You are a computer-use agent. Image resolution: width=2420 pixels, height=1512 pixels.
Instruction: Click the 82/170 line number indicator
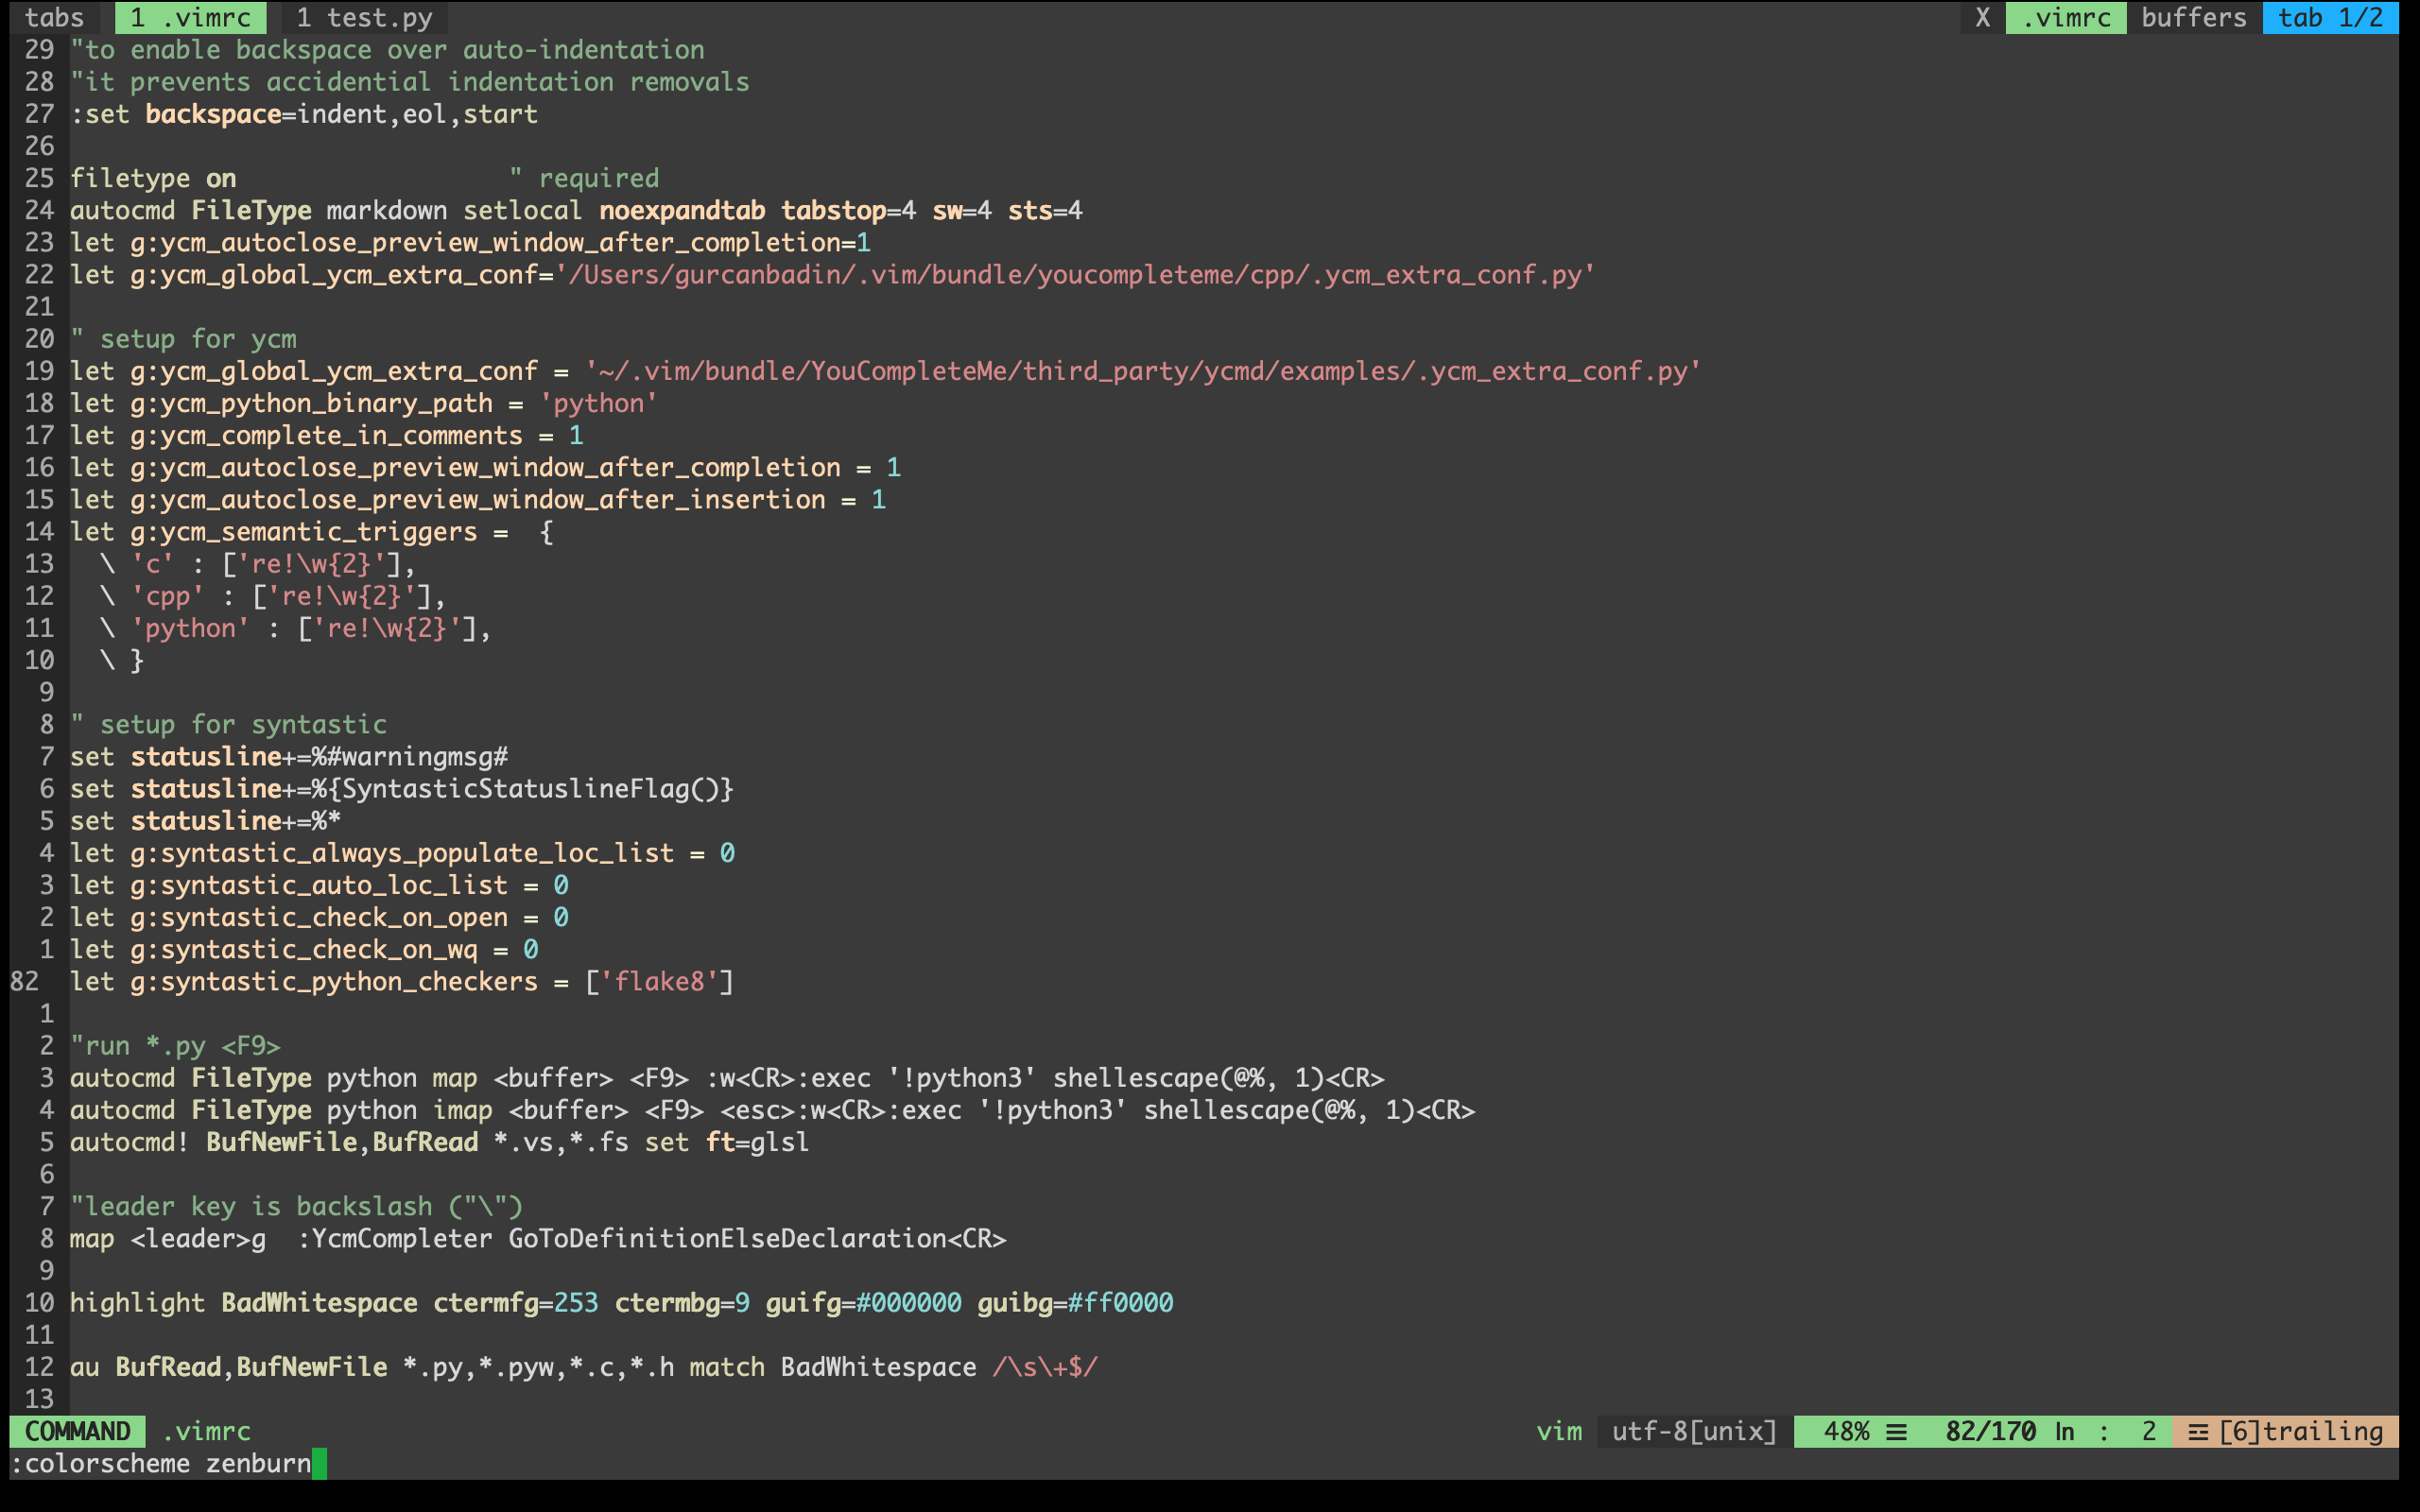(1990, 1431)
